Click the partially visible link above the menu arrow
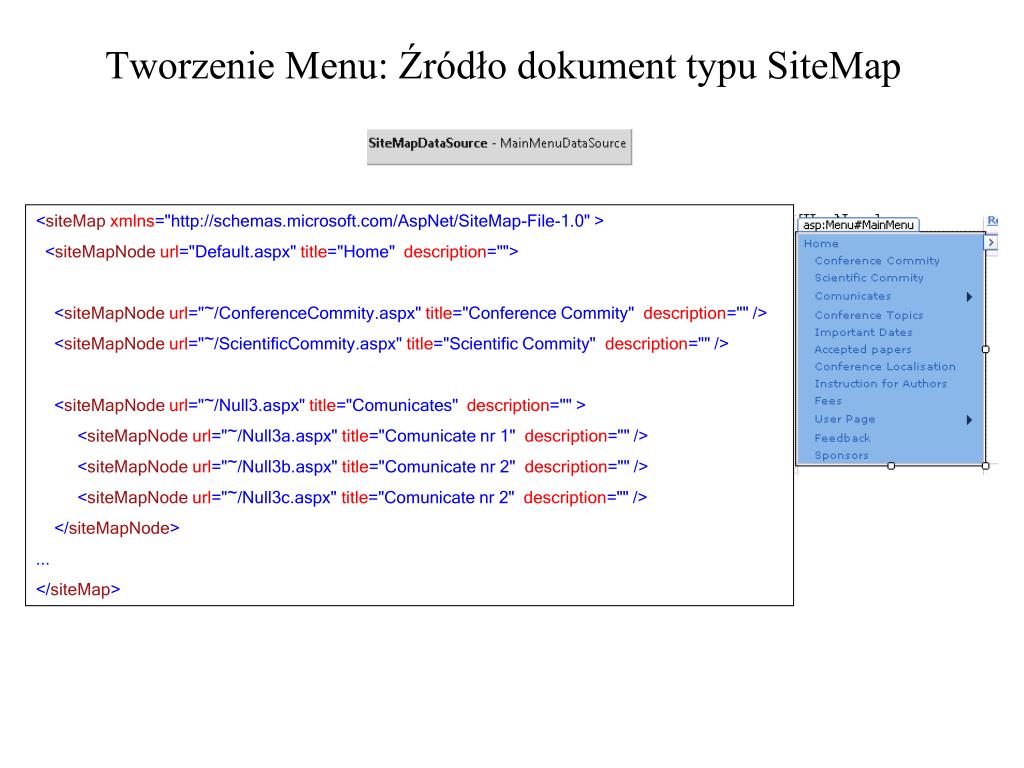This screenshot has height=768, width=1024. [993, 221]
